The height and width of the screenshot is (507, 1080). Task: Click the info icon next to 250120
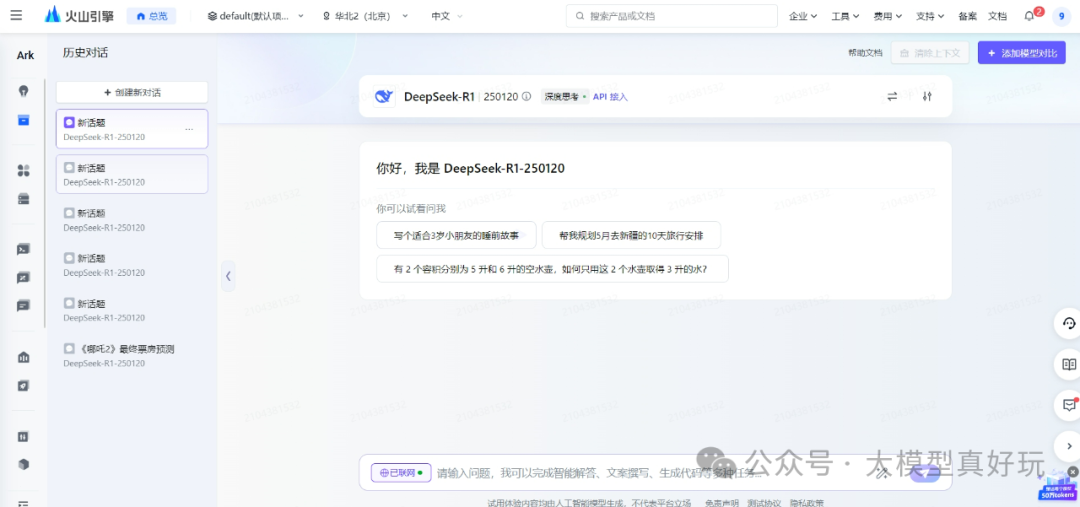527,96
